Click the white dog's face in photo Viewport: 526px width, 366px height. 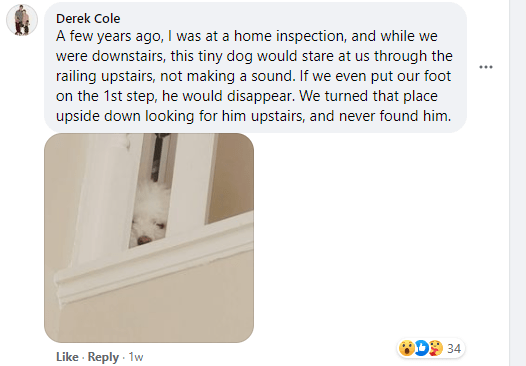click(x=150, y=216)
